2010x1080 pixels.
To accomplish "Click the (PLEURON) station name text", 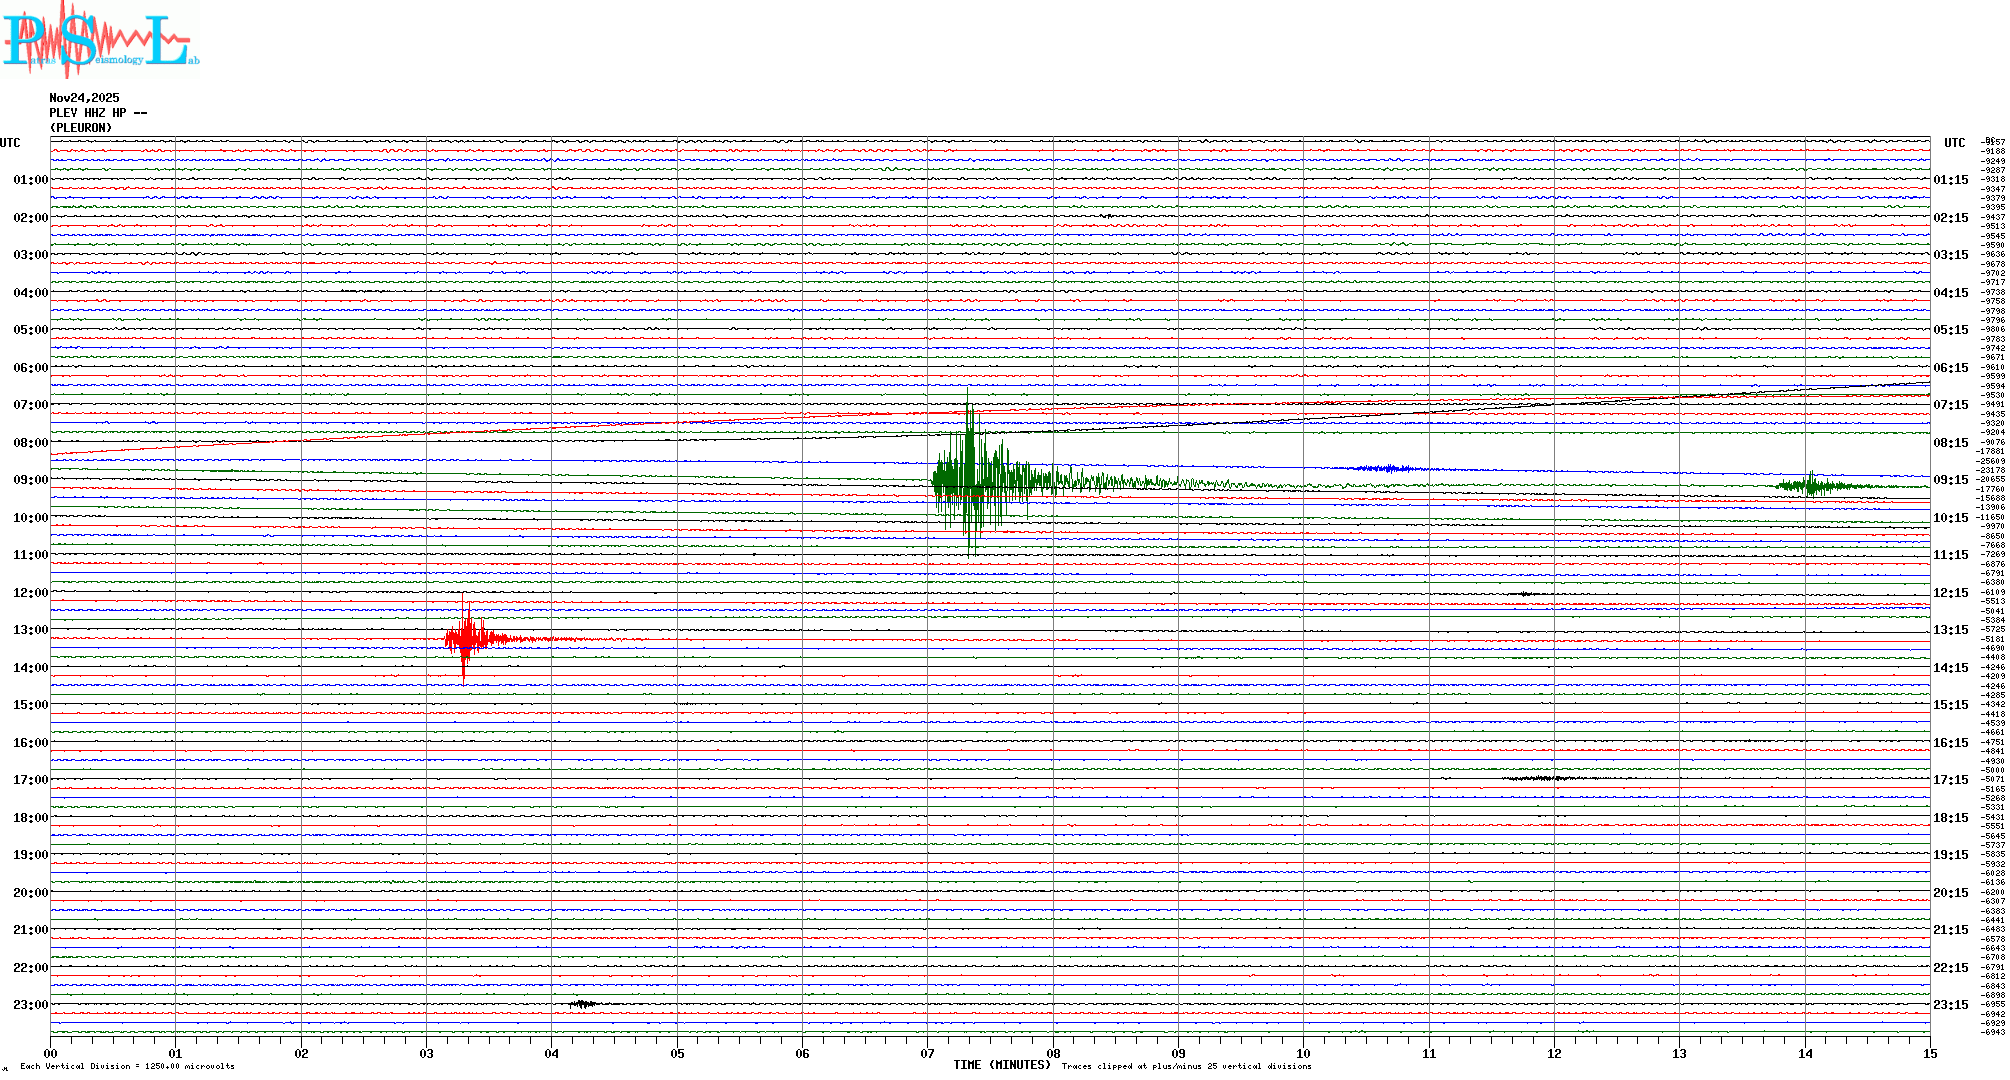I will (81, 128).
